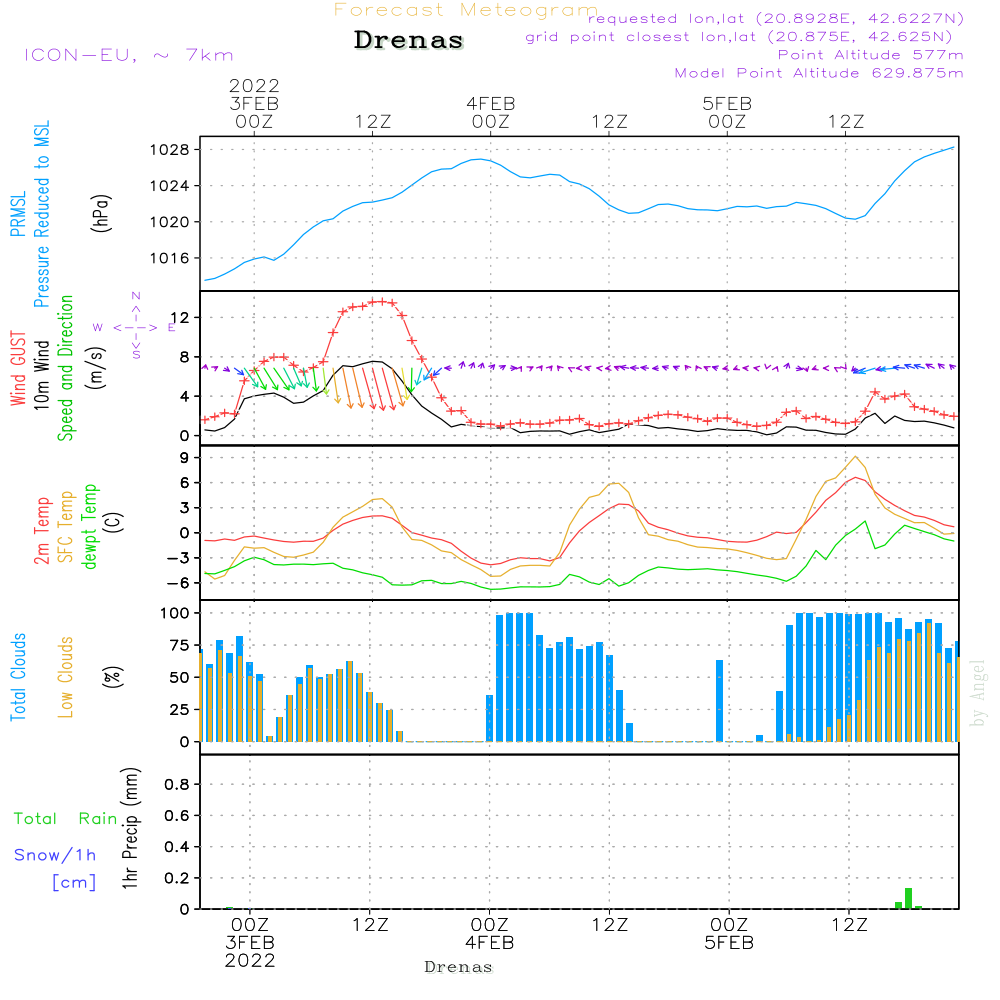The width and height of the screenshot is (1000, 1000).
Task: Click the wind gust peak near 12Z 3FEB
Action: click(x=381, y=301)
